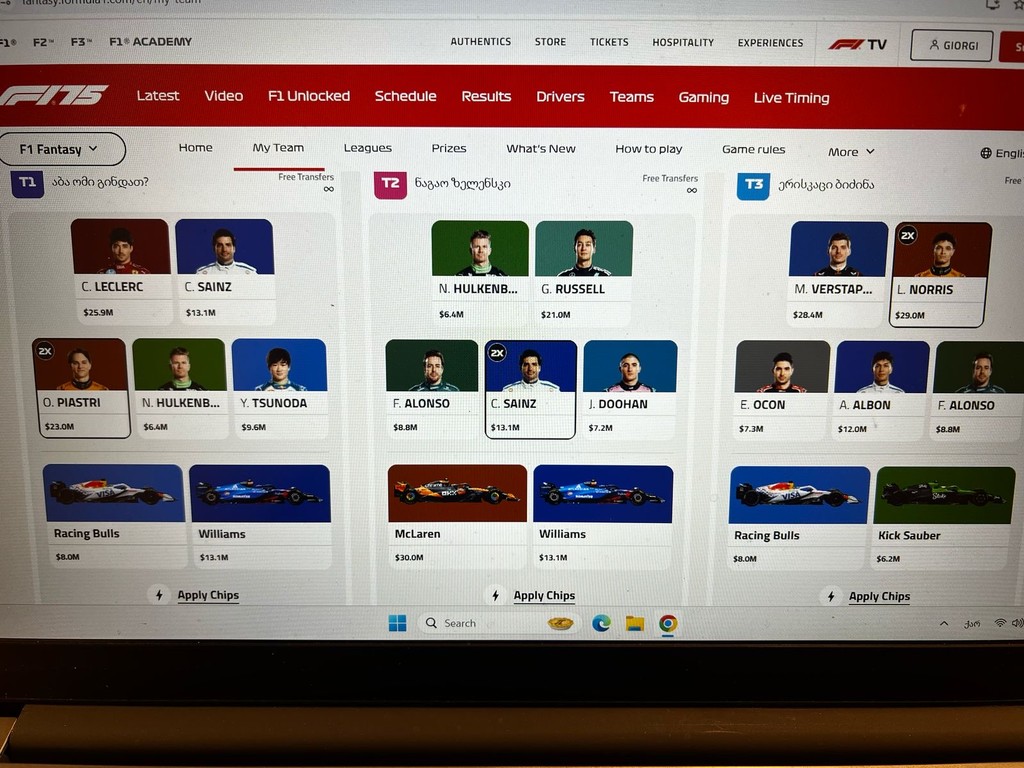Screen dimensions: 1024x768
Task: Open Live Timing
Action: point(792,98)
